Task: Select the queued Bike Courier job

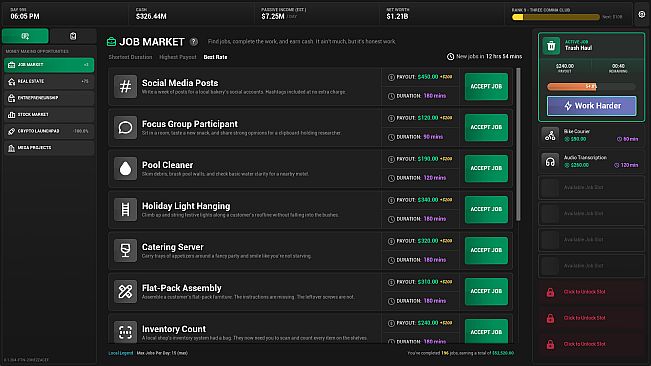Action: pos(592,135)
